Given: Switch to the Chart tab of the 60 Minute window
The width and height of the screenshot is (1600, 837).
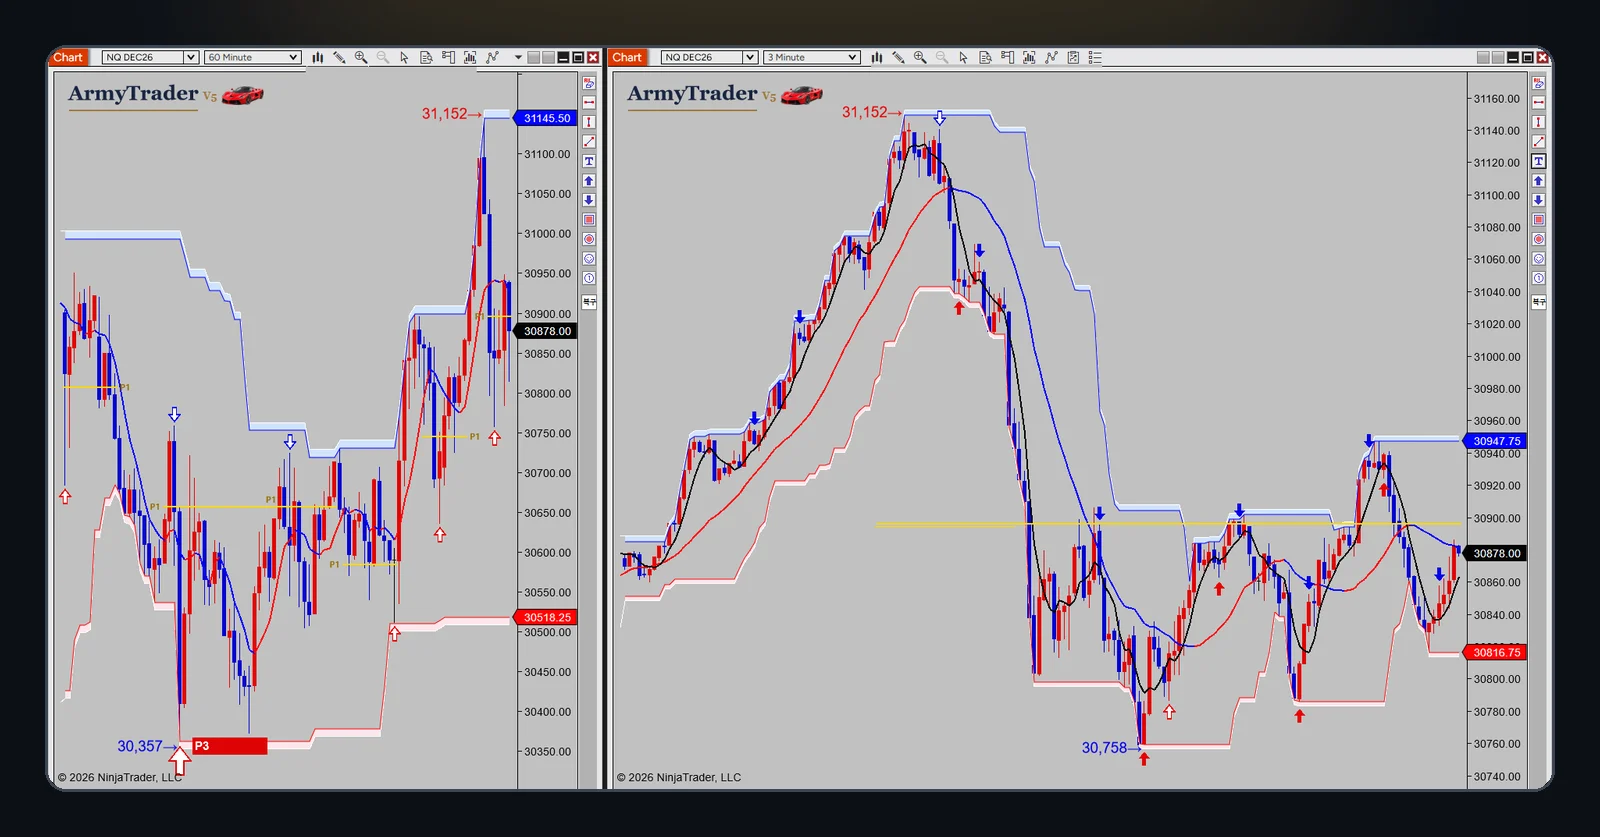Looking at the screenshot, I should [68, 57].
